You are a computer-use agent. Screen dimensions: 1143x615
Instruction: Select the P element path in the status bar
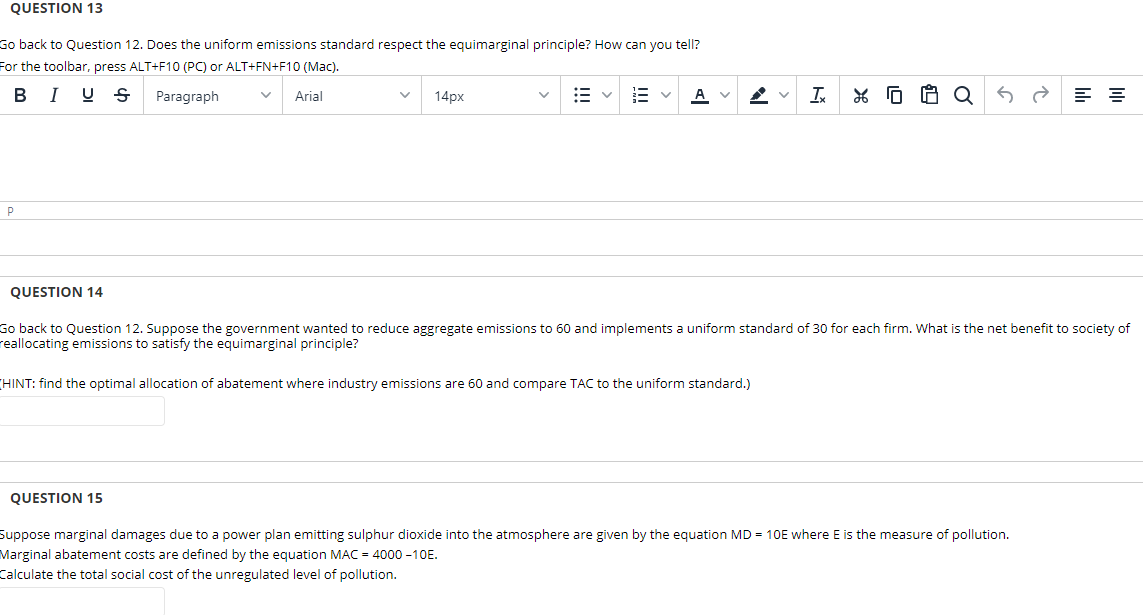pos(10,211)
